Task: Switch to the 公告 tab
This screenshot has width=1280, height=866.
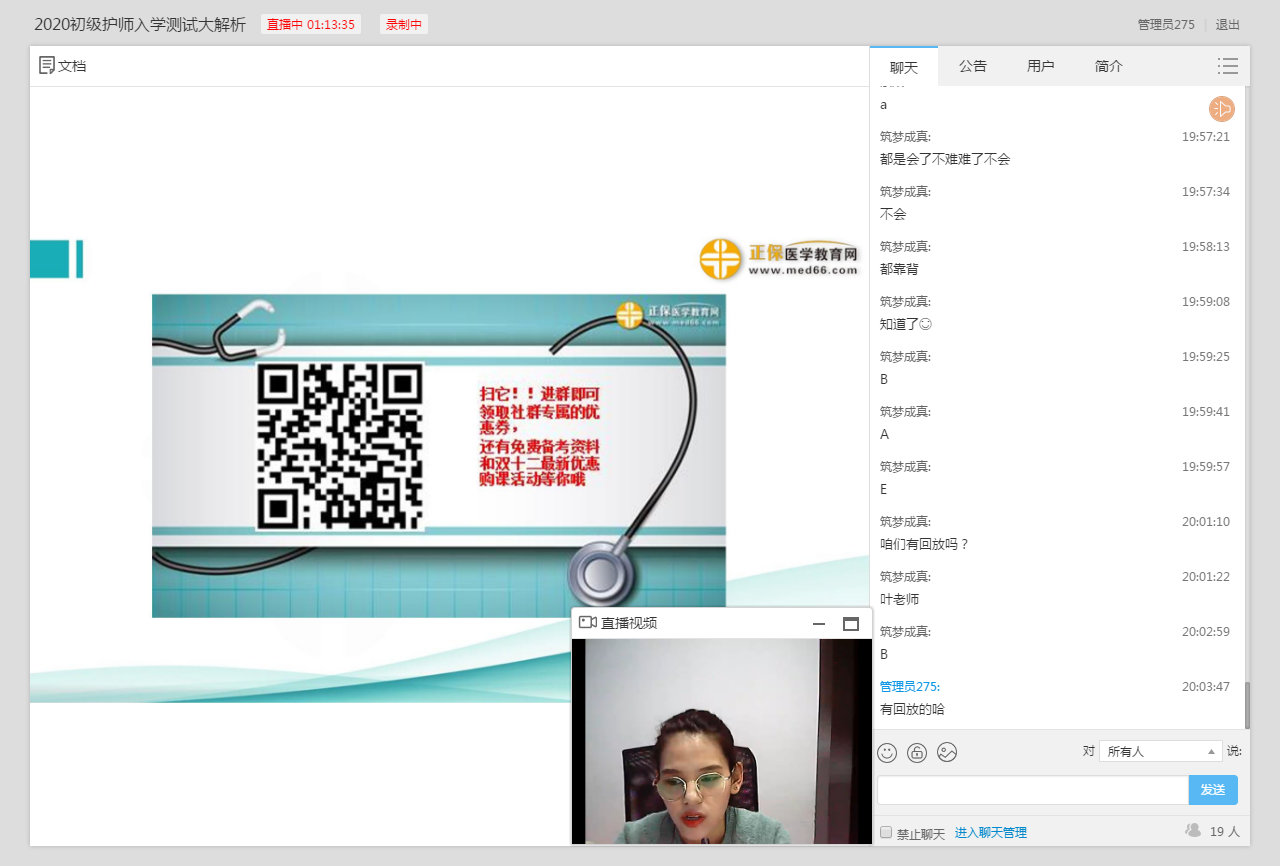Action: (x=972, y=66)
